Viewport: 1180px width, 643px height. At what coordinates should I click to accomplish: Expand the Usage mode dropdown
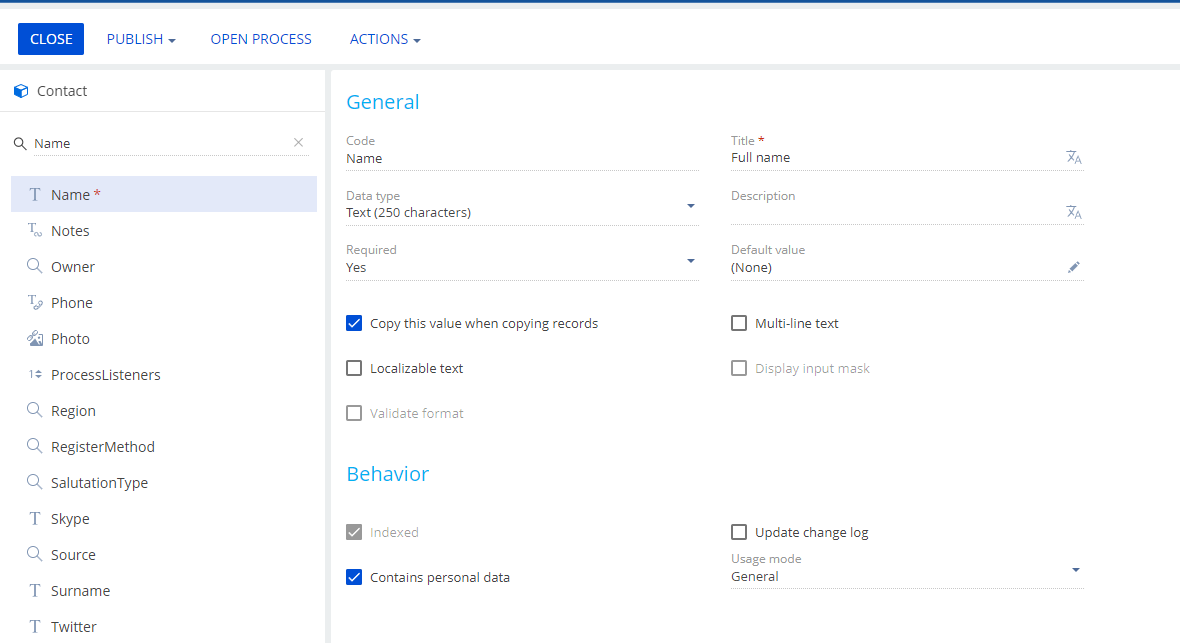tap(1076, 570)
